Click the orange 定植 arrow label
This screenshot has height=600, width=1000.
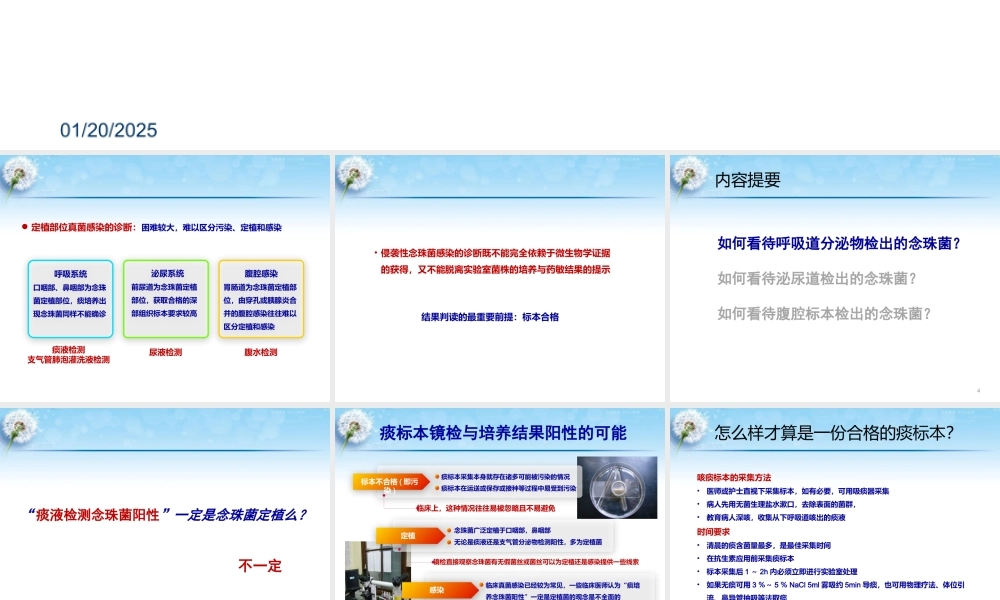(x=409, y=535)
